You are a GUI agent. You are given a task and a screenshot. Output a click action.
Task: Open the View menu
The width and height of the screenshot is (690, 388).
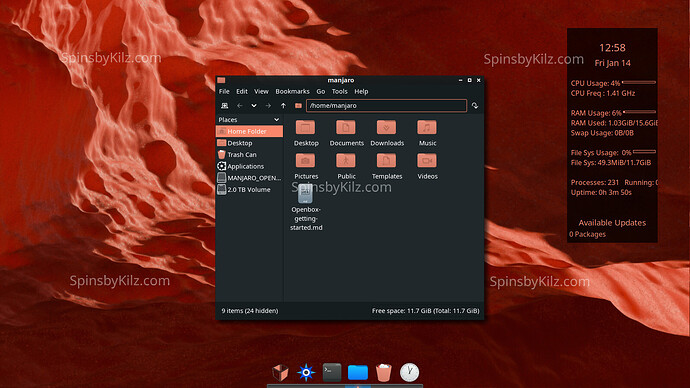coord(261,92)
